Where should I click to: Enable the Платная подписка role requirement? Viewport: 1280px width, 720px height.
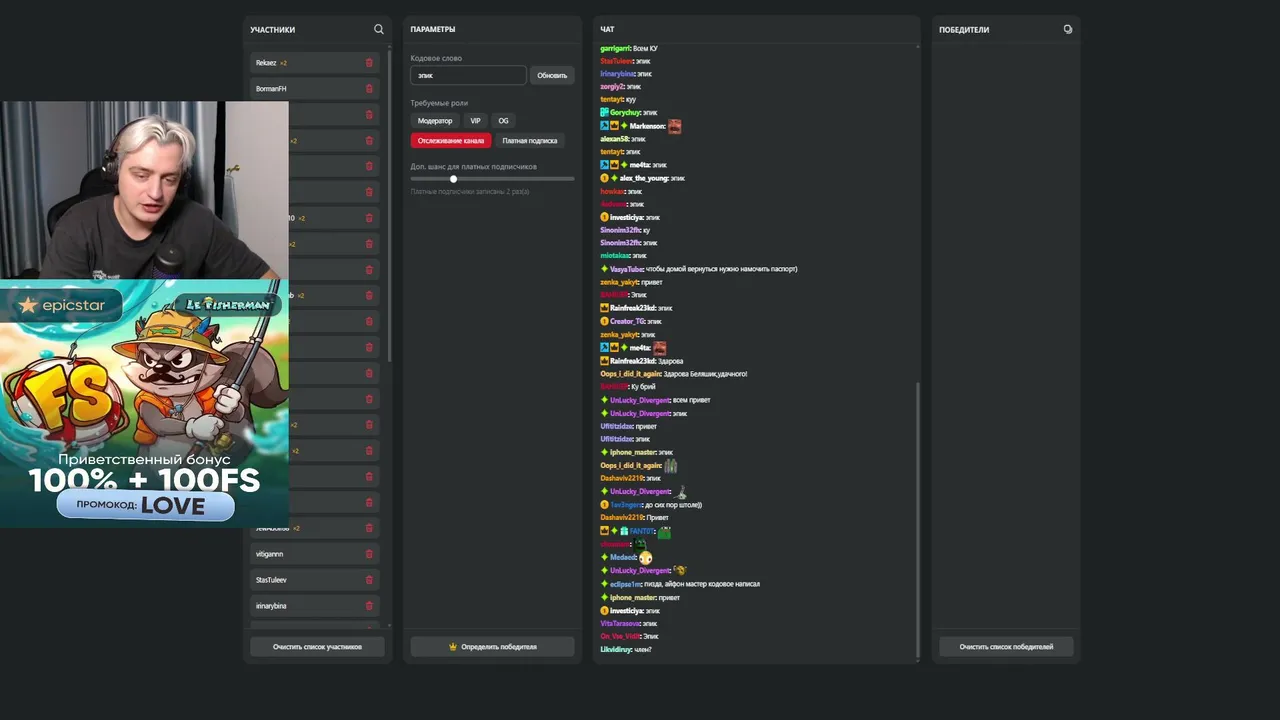coord(529,141)
